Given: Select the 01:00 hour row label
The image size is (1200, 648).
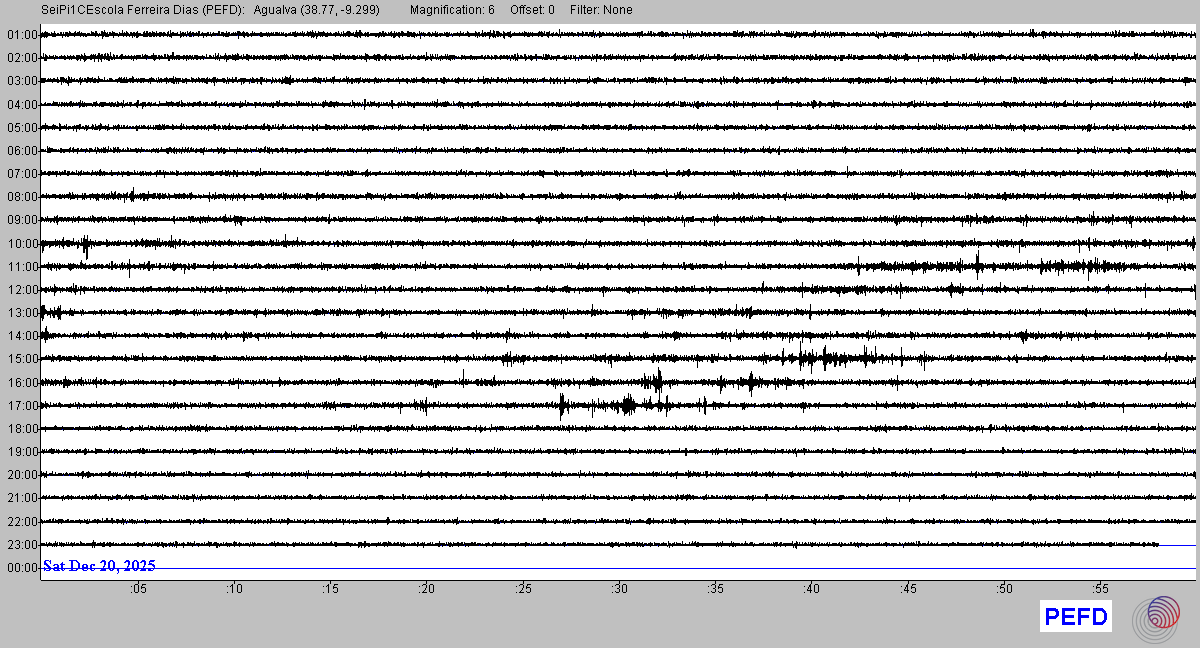Looking at the screenshot, I should tap(21, 35).
